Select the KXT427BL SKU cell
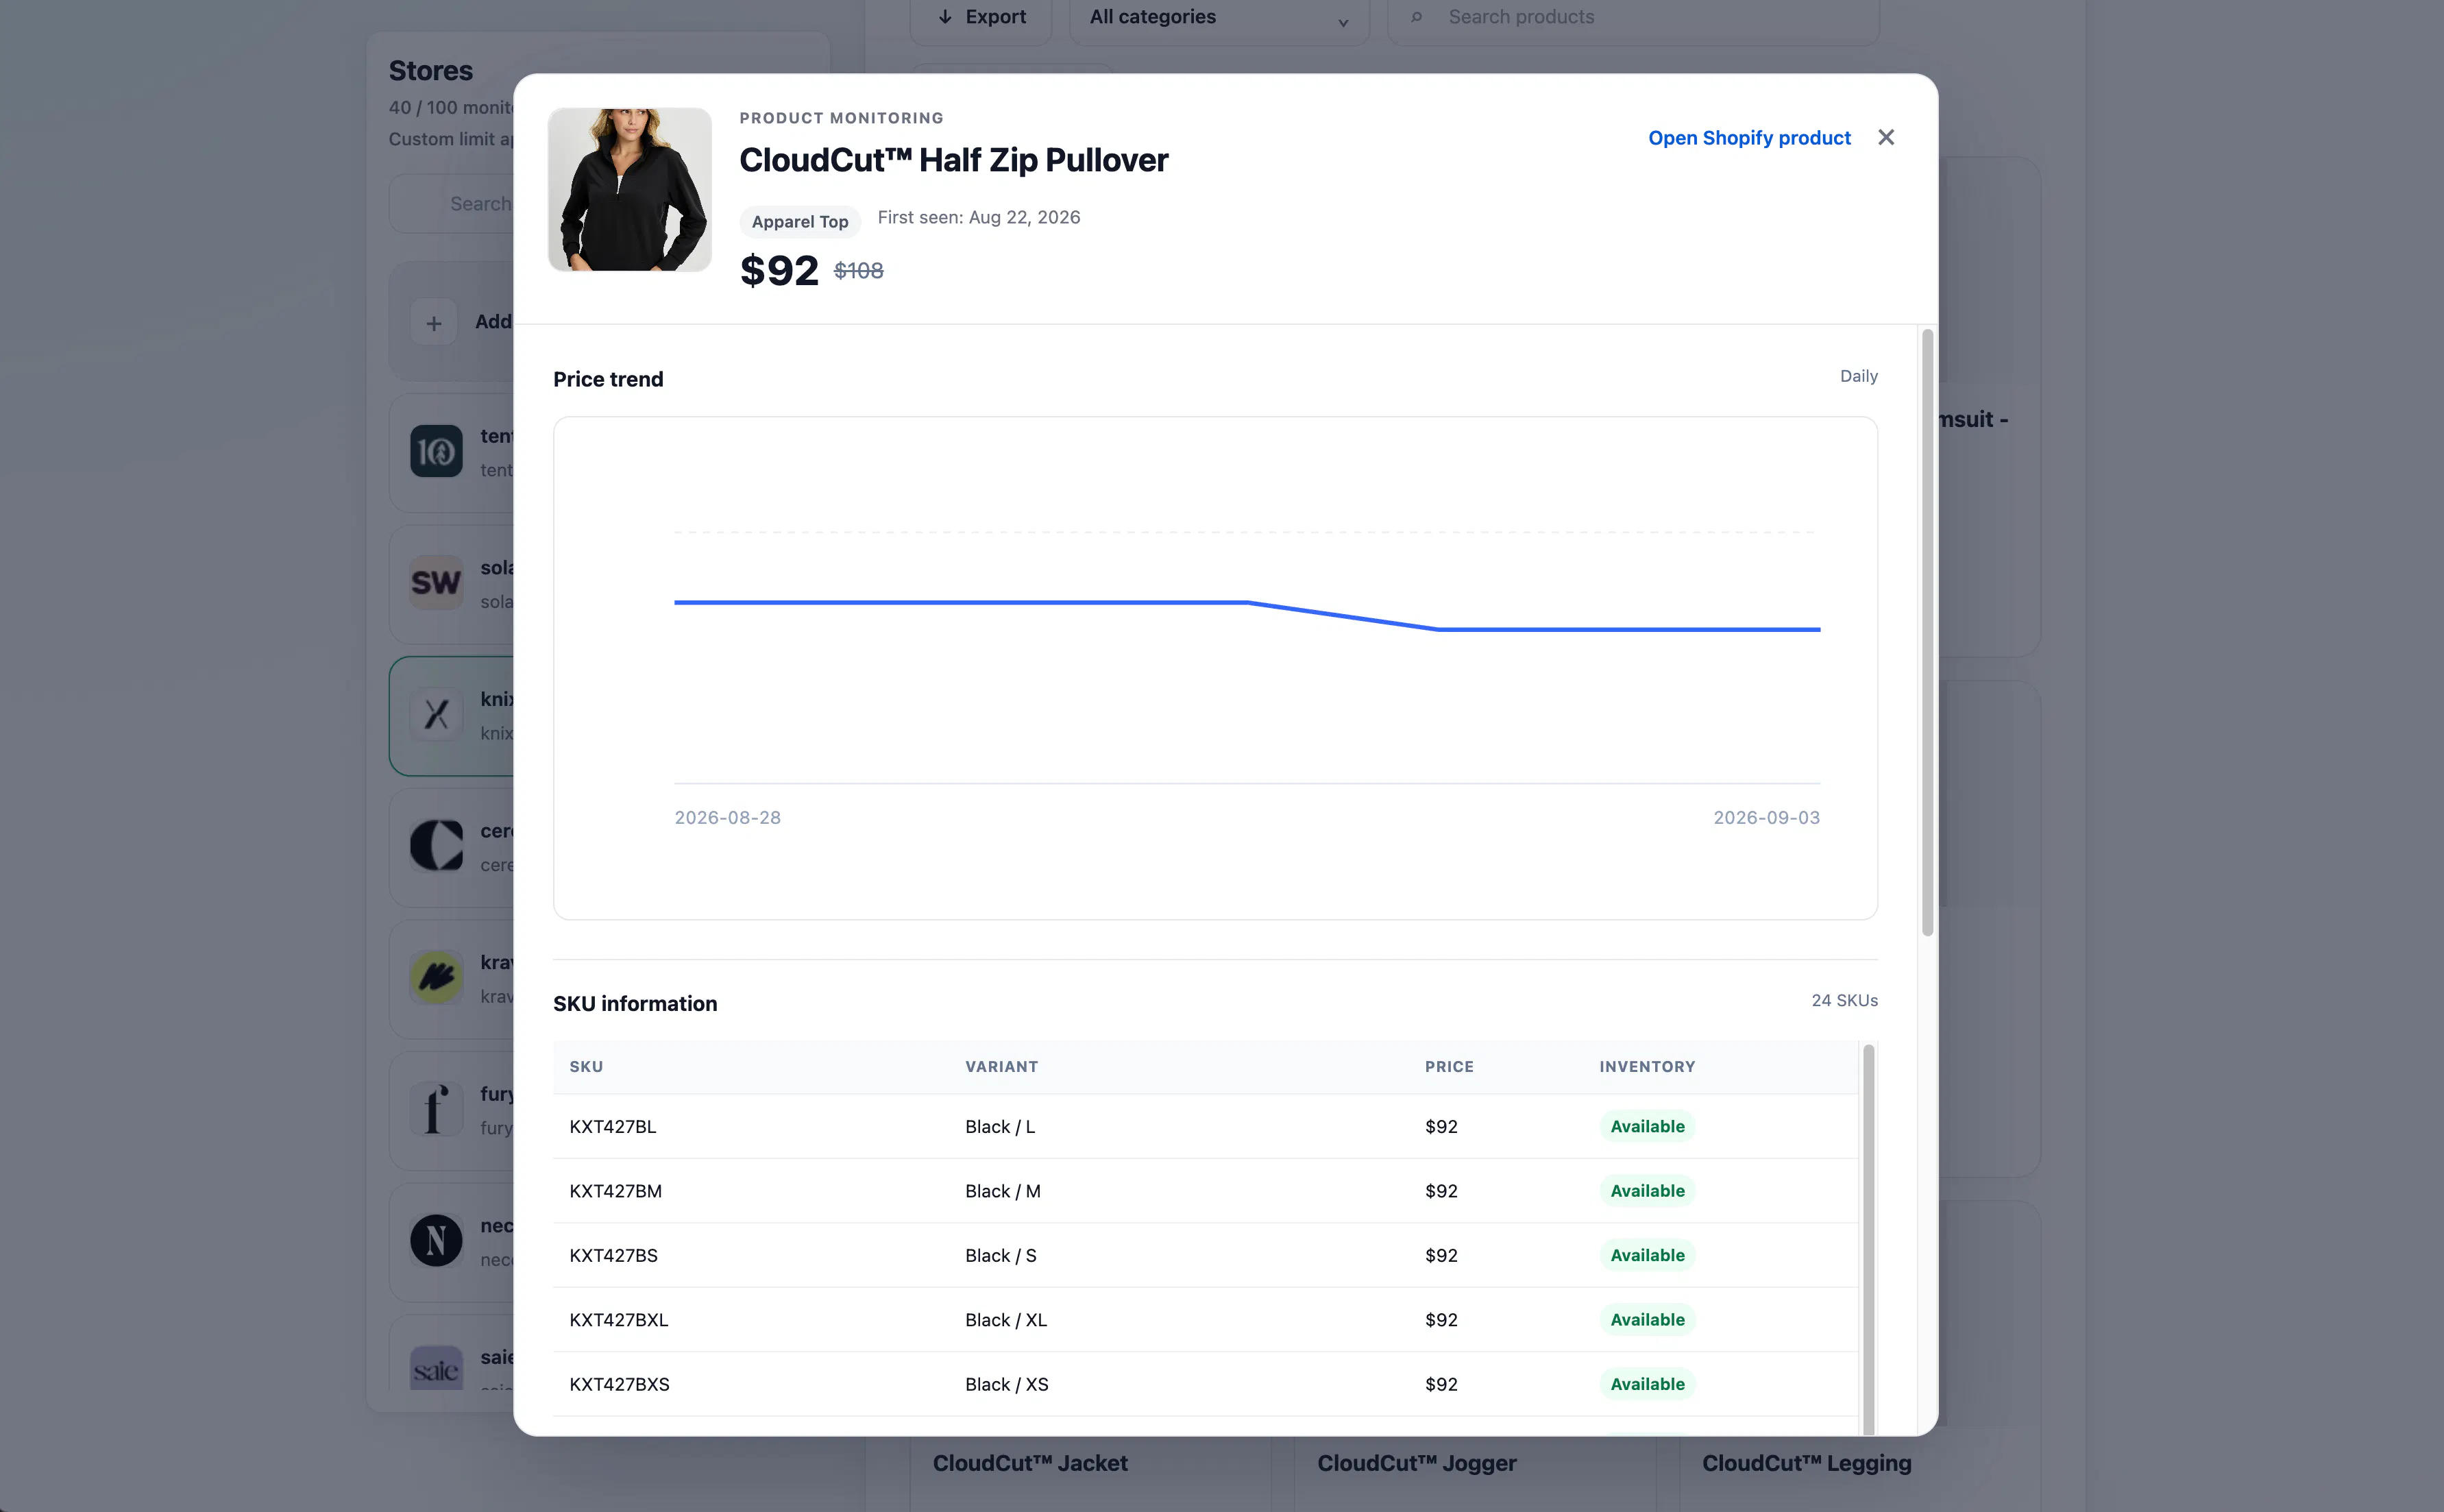The height and width of the screenshot is (1512, 2444). click(613, 1127)
